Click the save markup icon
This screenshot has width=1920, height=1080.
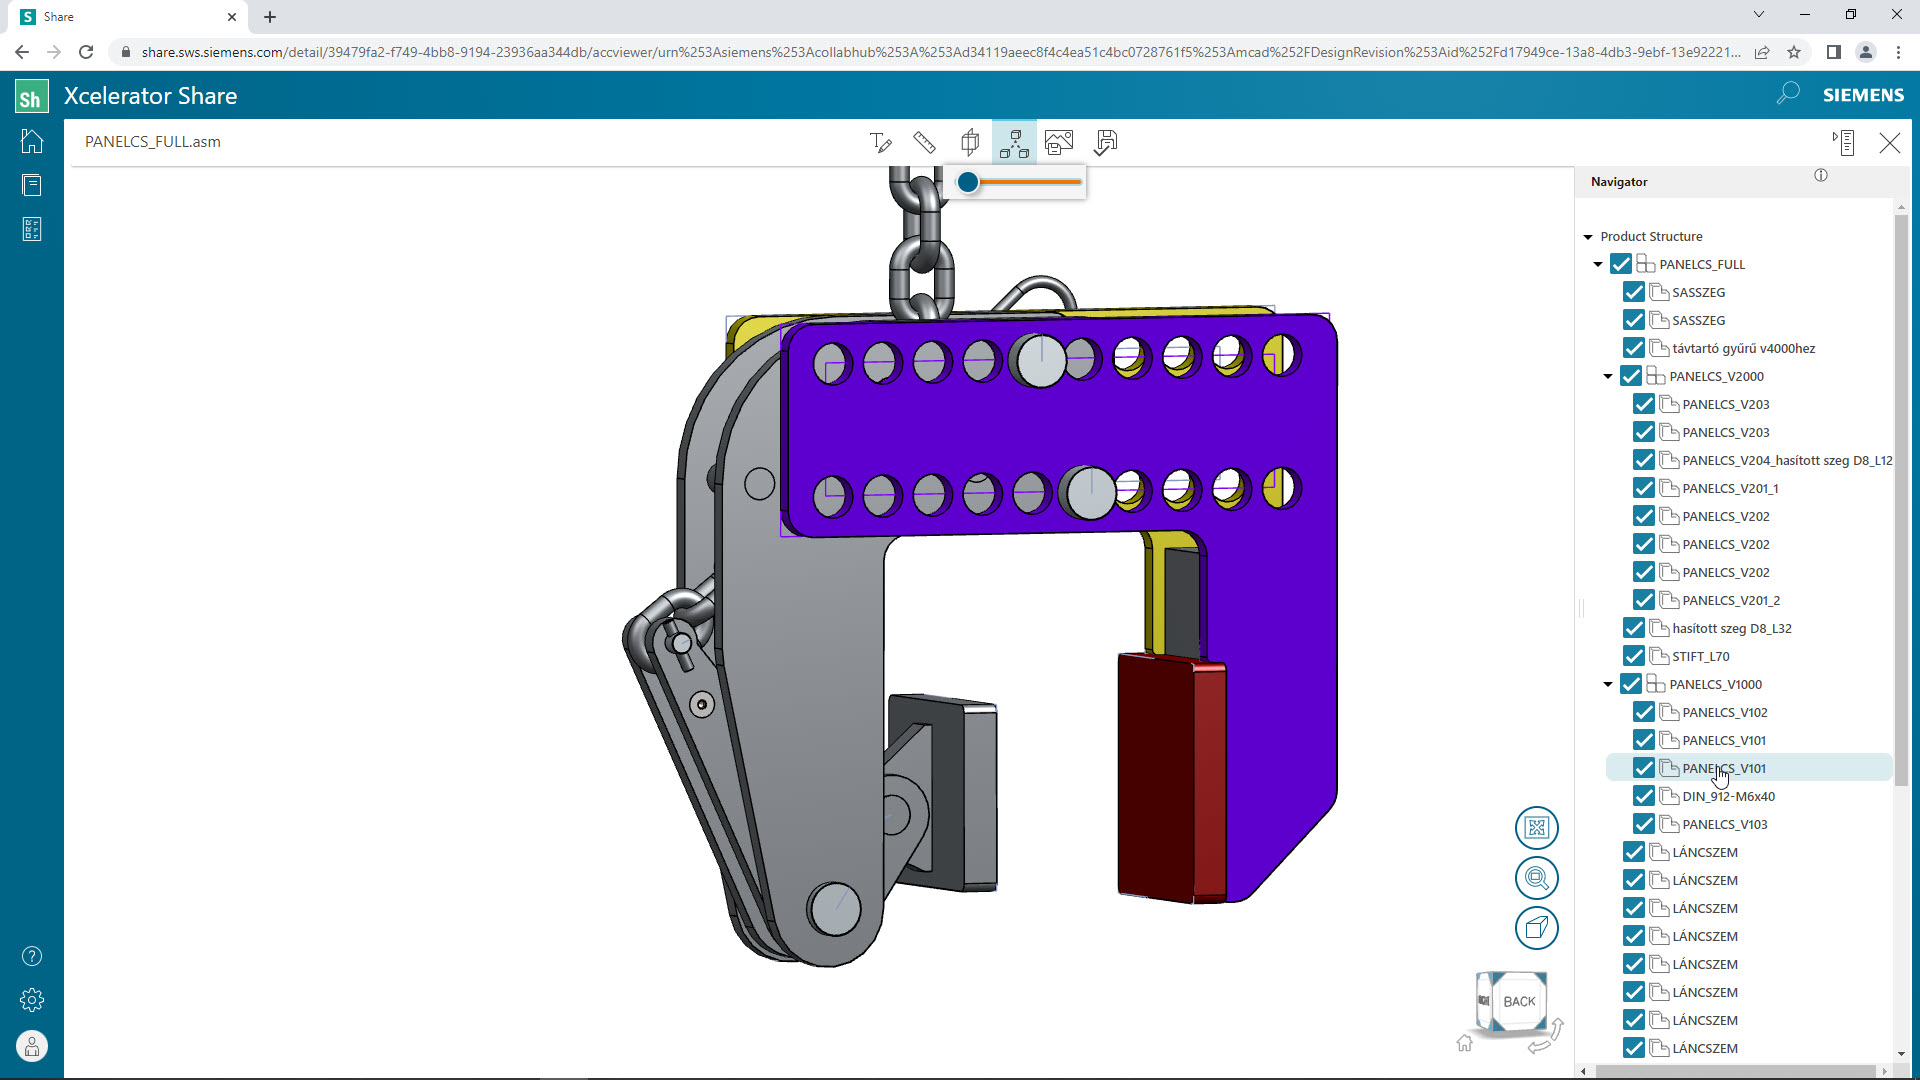click(x=1106, y=143)
